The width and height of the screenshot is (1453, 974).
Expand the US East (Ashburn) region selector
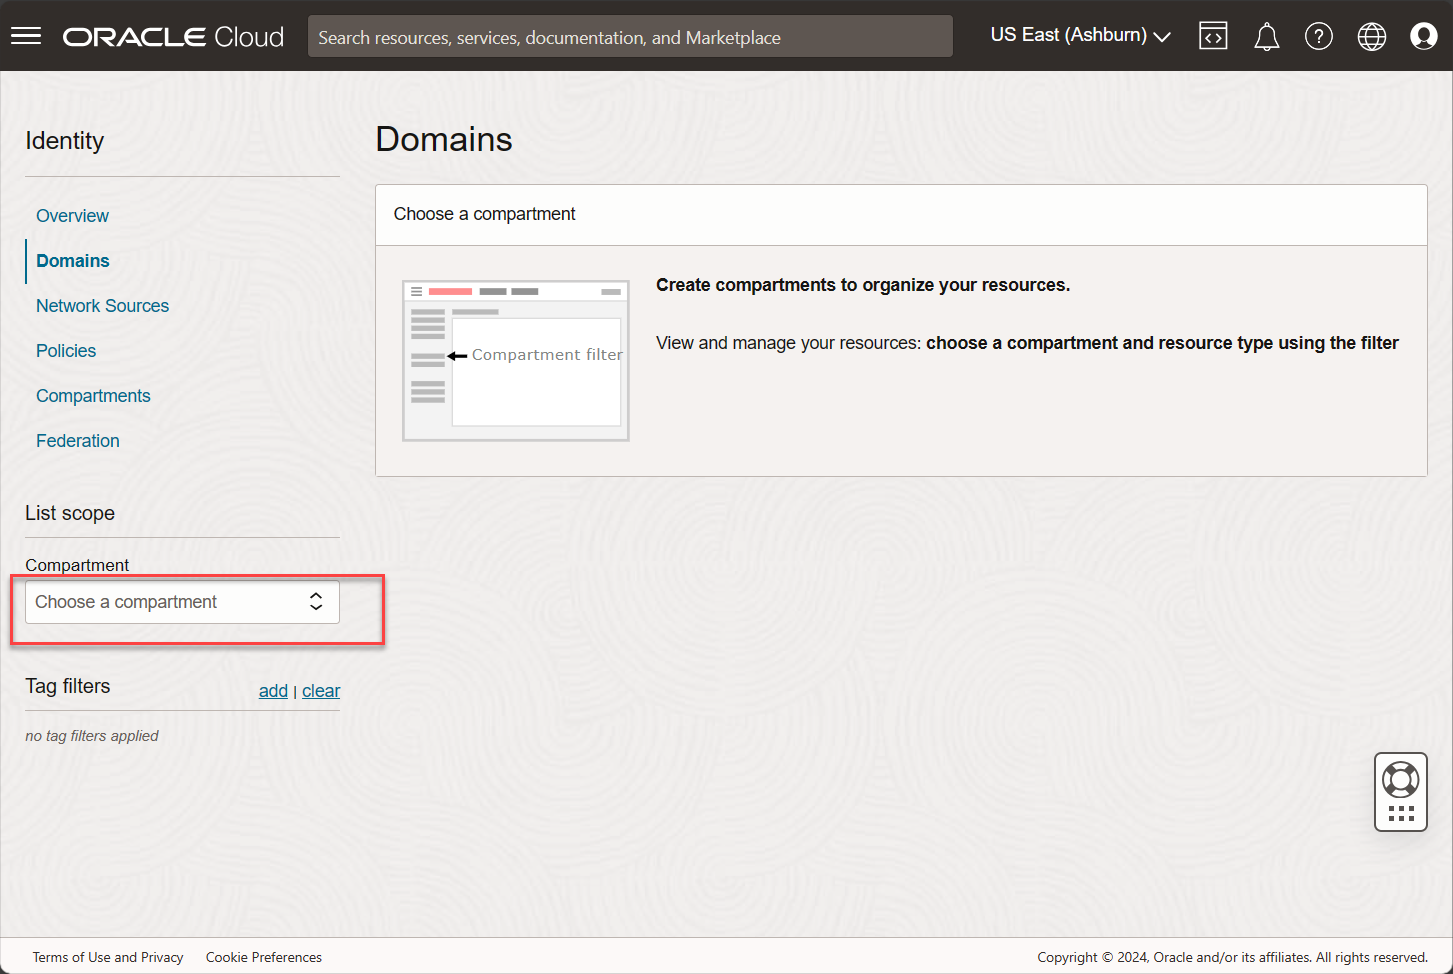click(x=1080, y=36)
